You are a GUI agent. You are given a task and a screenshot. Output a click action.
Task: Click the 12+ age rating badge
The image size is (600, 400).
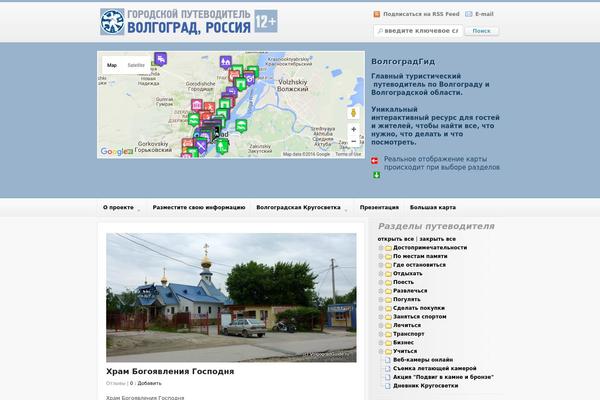click(266, 21)
